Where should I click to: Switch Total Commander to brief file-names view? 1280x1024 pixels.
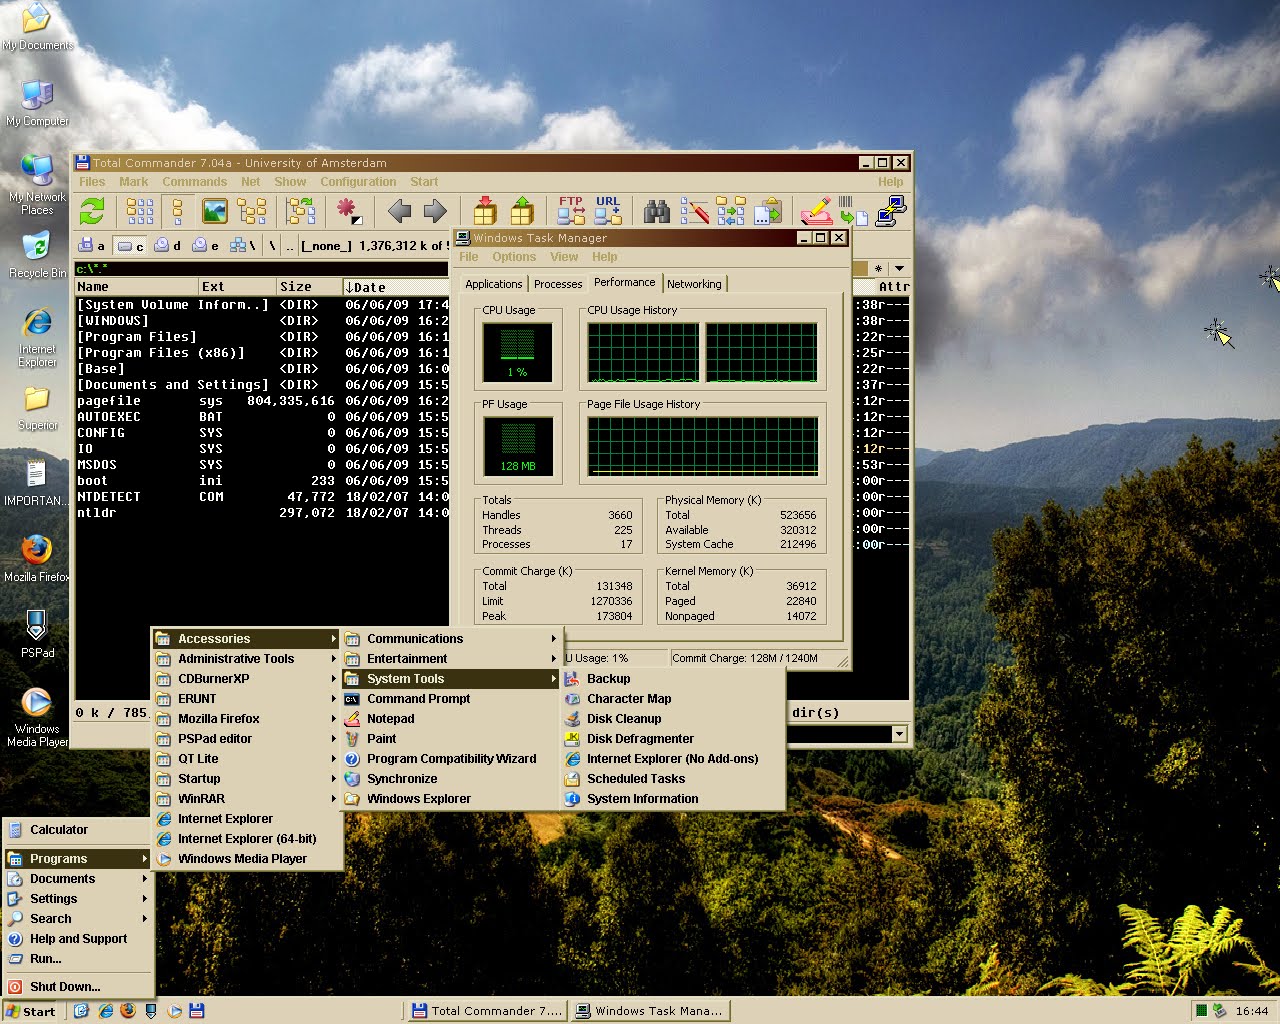click(x=140, y=211)
